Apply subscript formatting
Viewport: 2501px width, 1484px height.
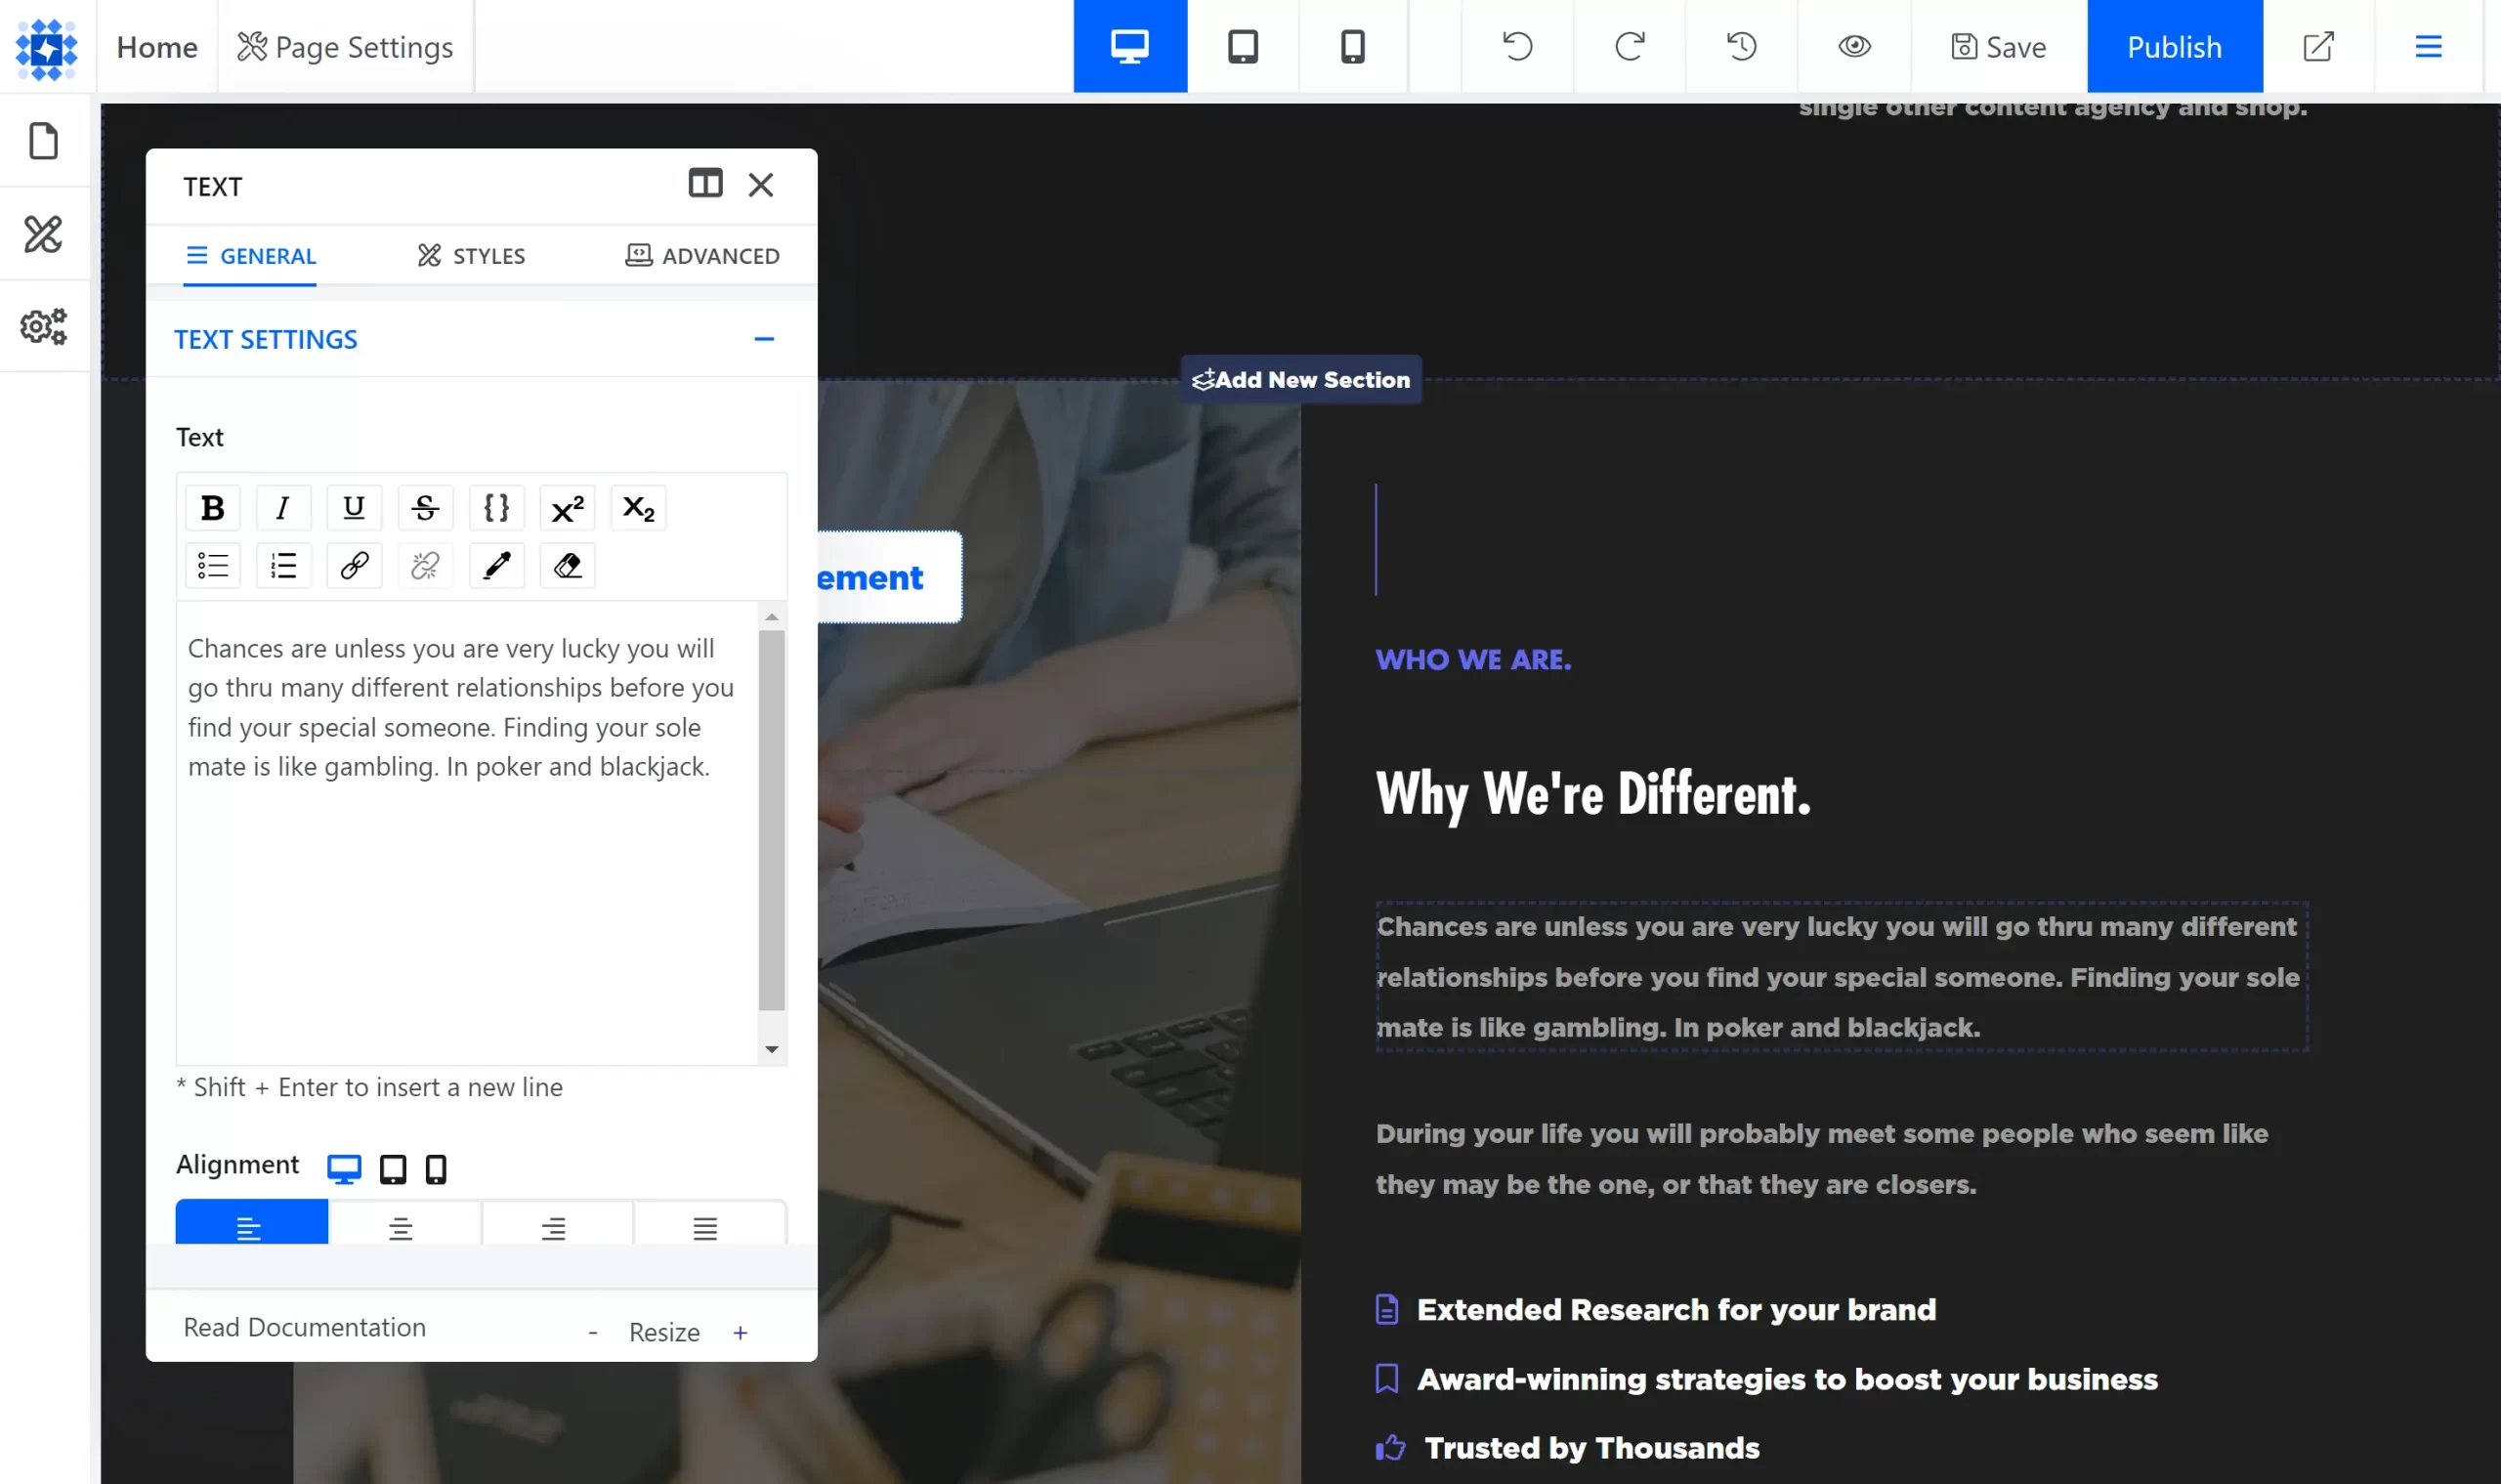638,508
